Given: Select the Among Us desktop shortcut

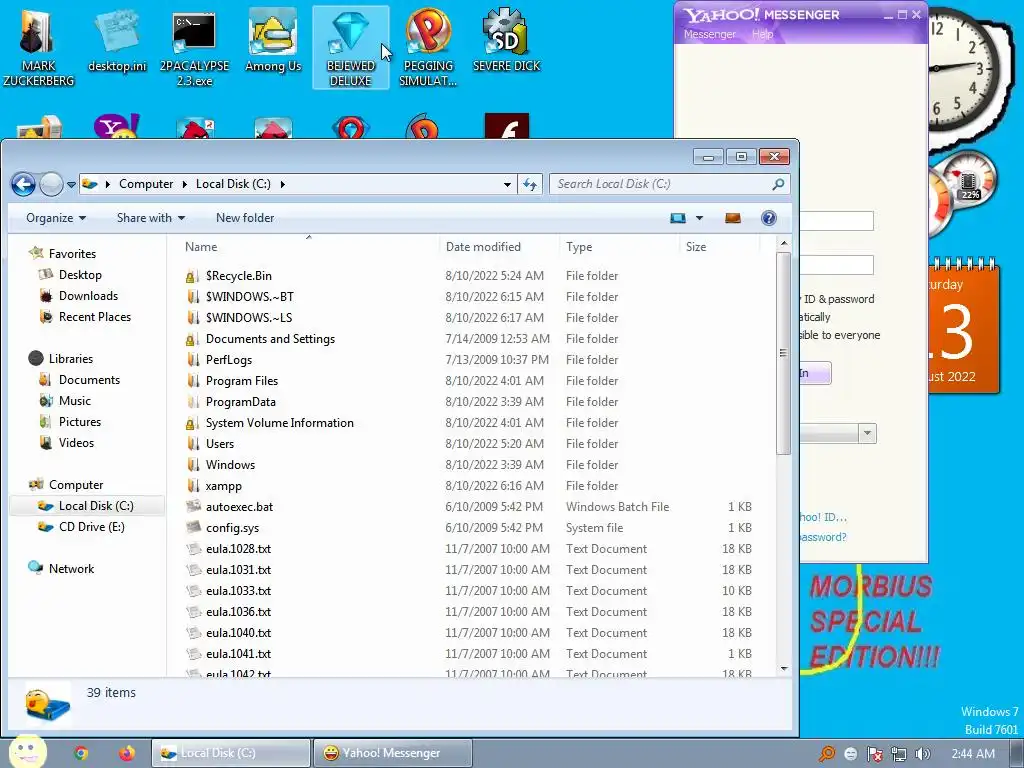Looking at the screenshot, I should [x=273, y=40].
